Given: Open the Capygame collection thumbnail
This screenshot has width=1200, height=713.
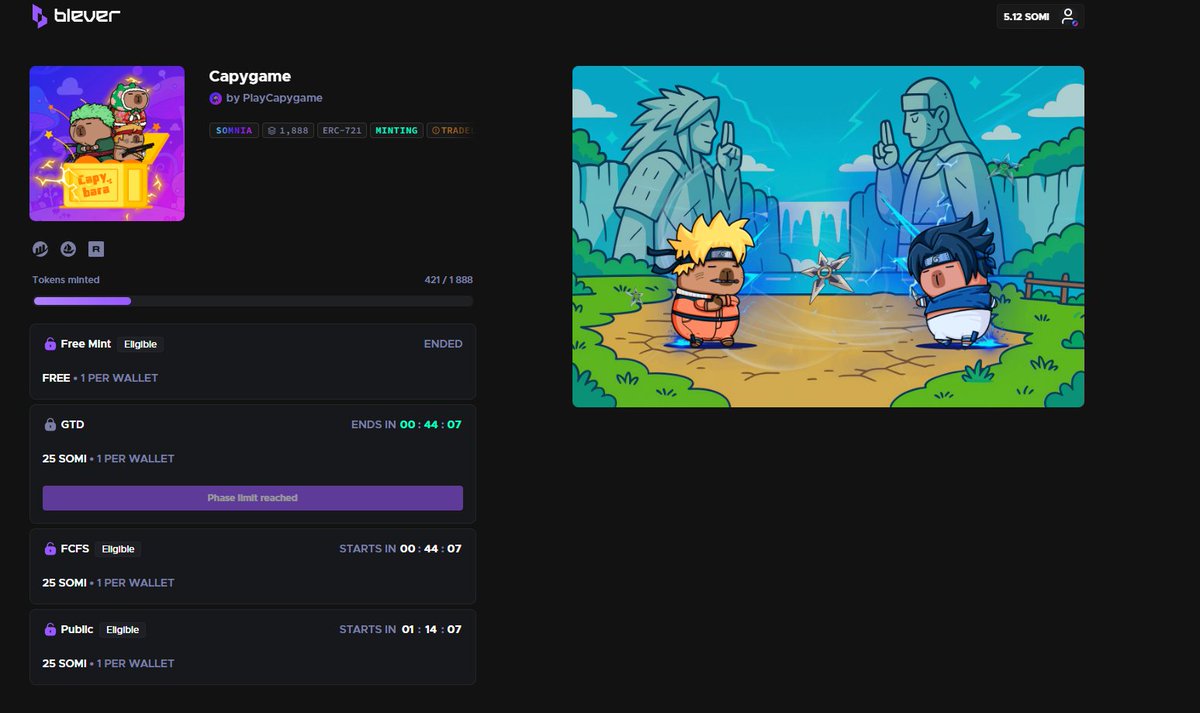Looking at the screenshot, I should point(107,143).
